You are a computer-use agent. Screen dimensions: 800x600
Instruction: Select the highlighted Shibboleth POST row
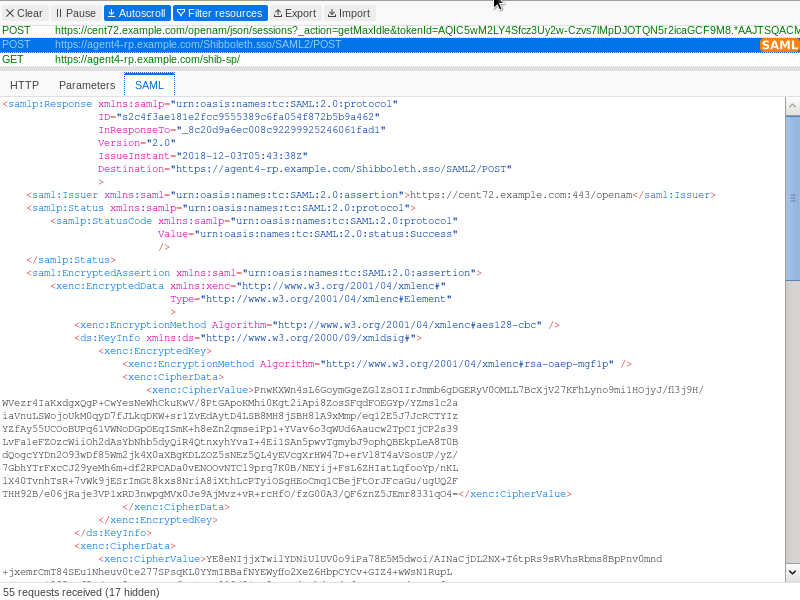tap(250, 44)
